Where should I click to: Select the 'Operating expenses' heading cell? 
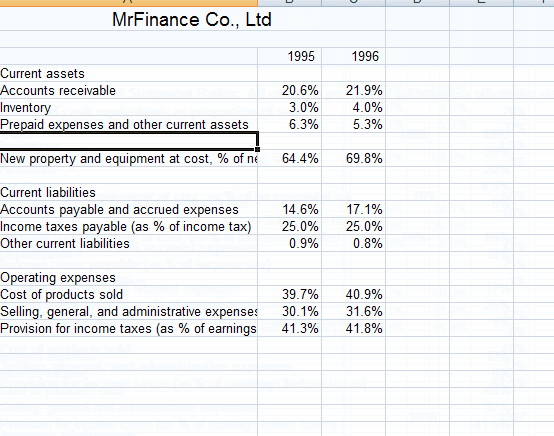129,277
